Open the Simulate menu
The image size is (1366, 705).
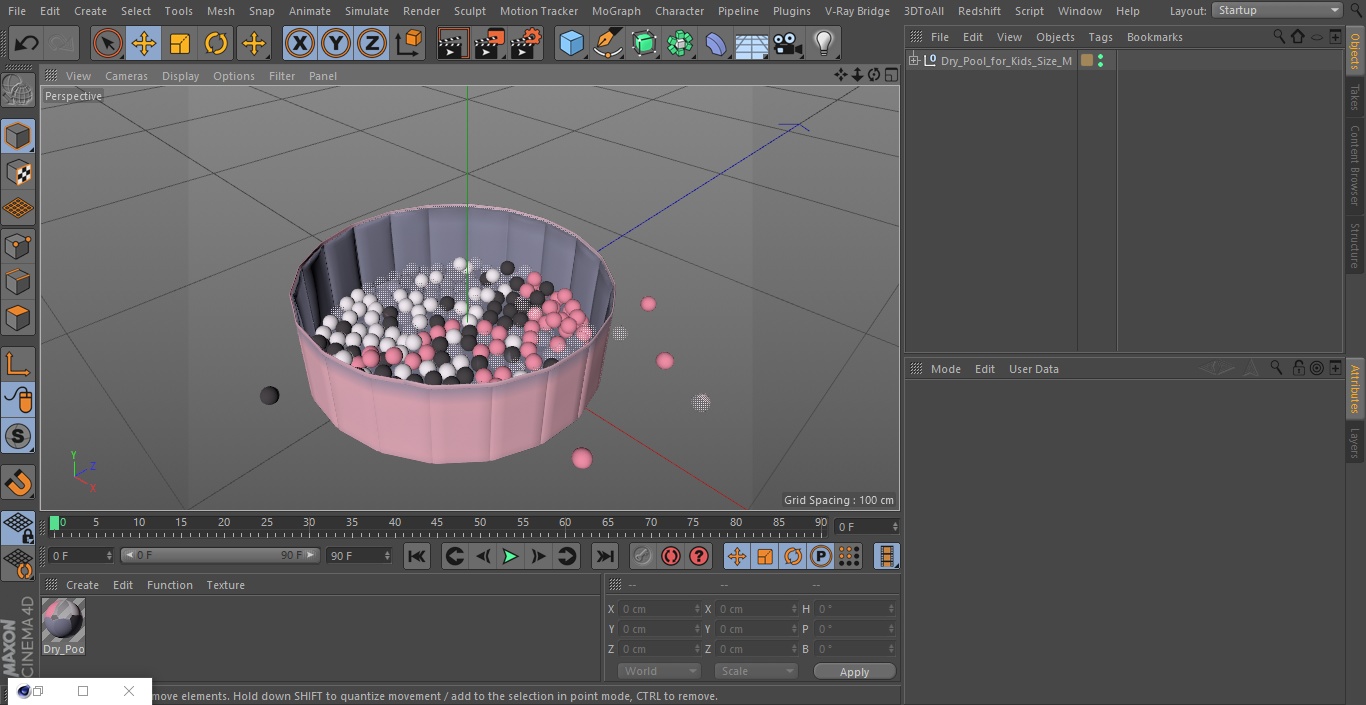[366, 11]
